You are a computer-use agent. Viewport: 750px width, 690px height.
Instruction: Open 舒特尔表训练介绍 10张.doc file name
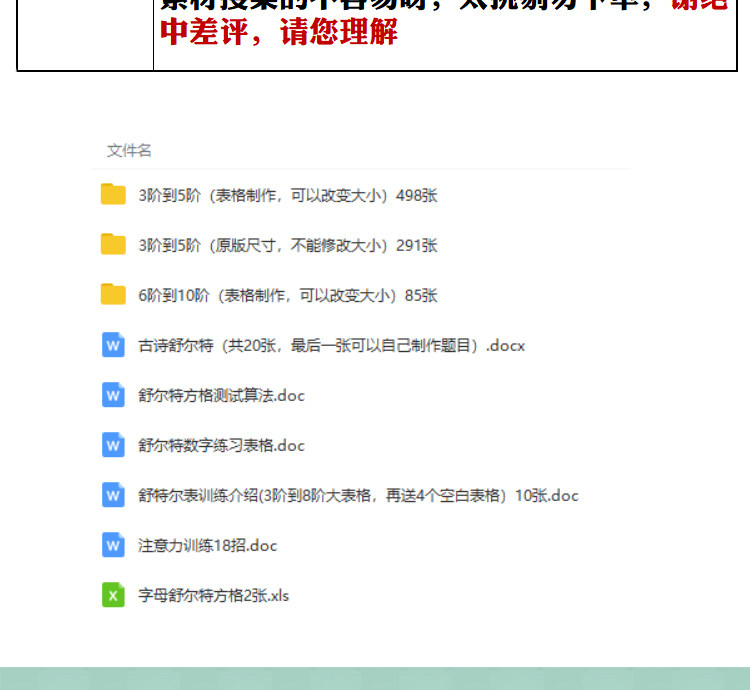[358, 496]
